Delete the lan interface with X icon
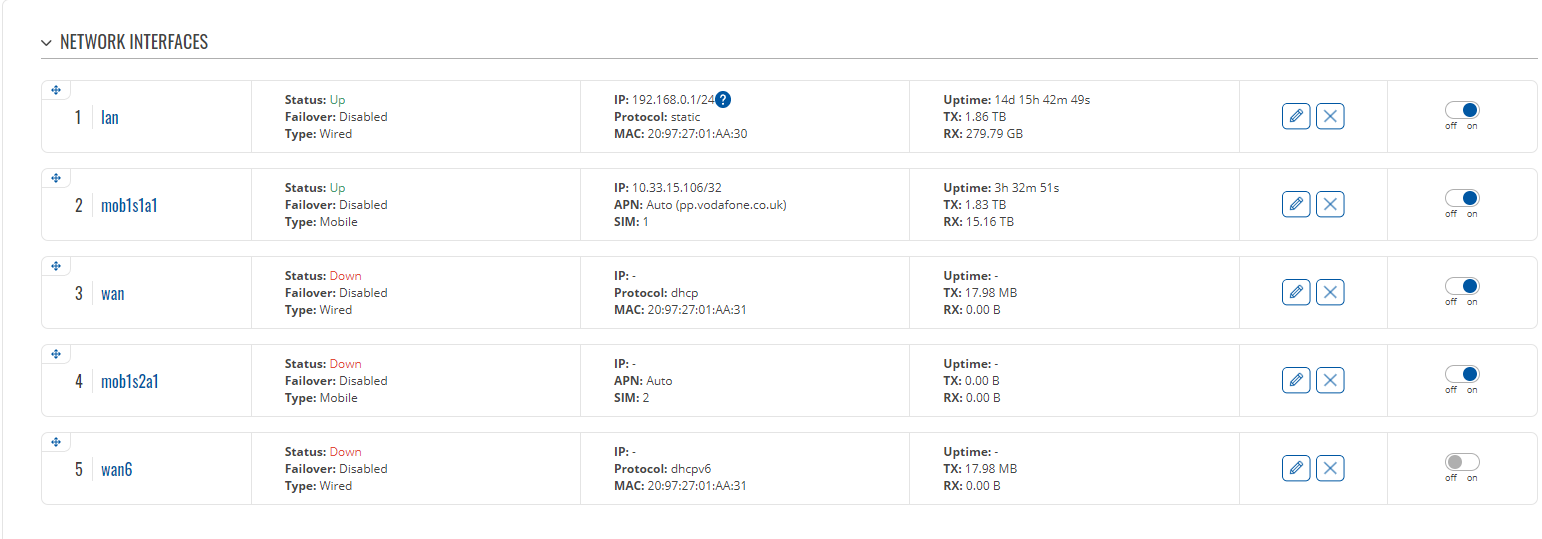 pos(1330,116)
